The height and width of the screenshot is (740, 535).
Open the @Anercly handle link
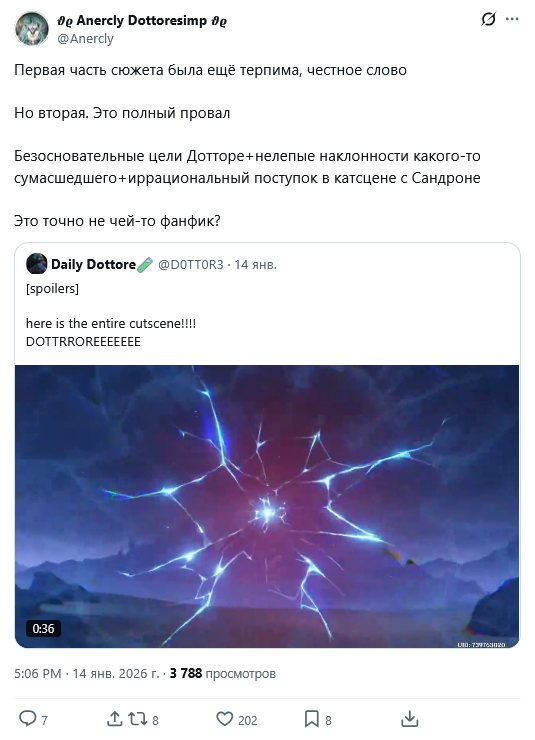click(85, 38)
